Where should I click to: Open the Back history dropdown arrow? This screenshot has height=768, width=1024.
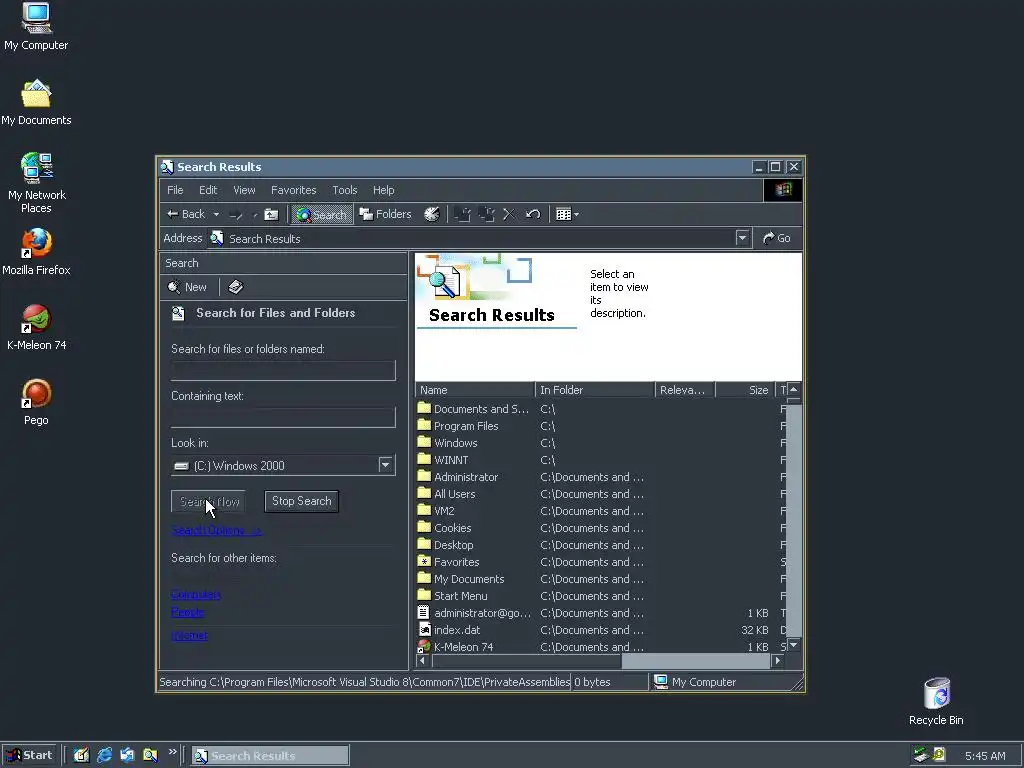[x=216, y=214]
